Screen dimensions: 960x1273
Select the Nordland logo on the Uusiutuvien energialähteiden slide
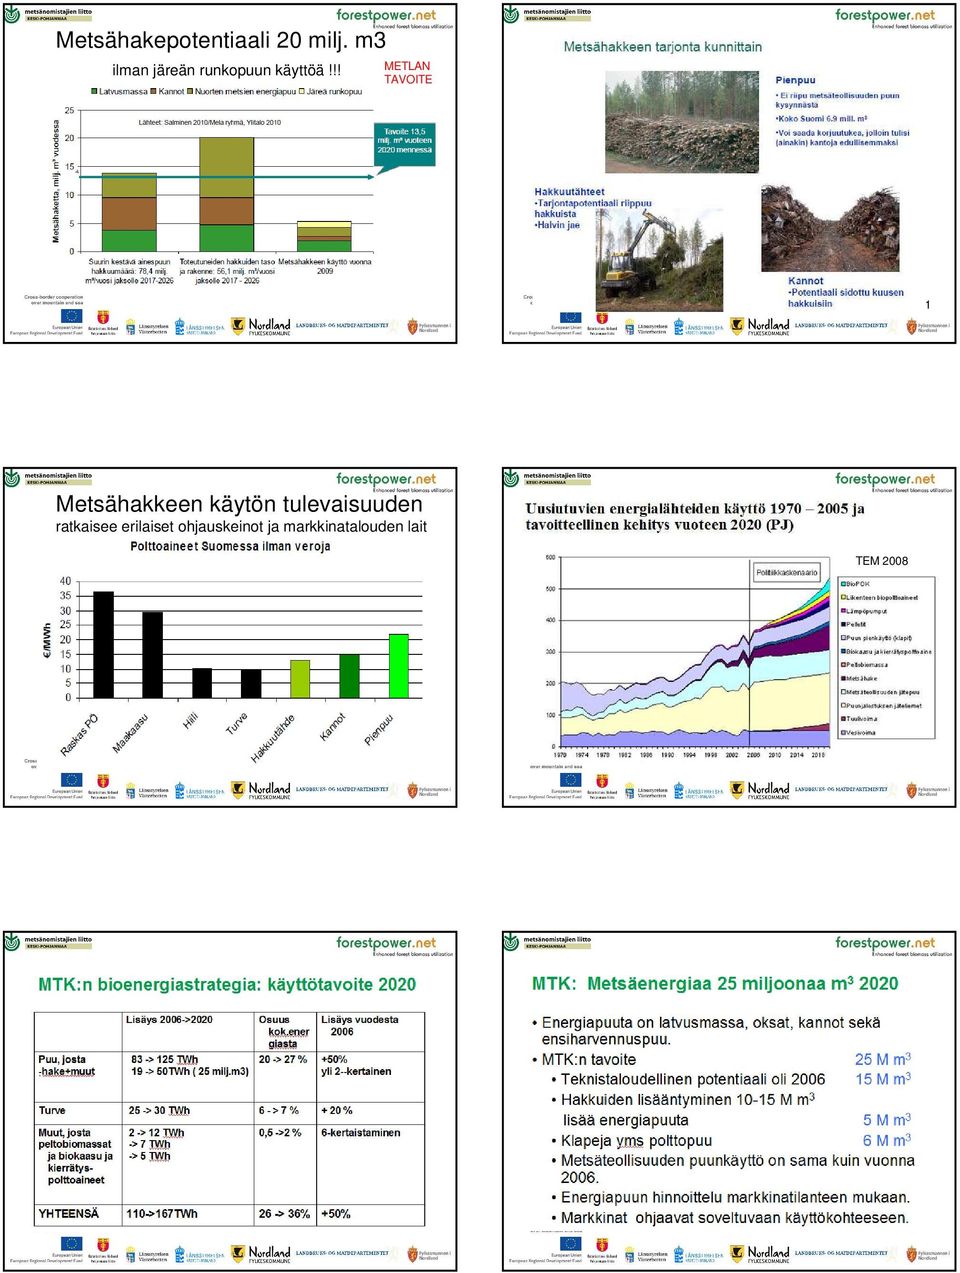pyautogui.click(x=760, y=790)
